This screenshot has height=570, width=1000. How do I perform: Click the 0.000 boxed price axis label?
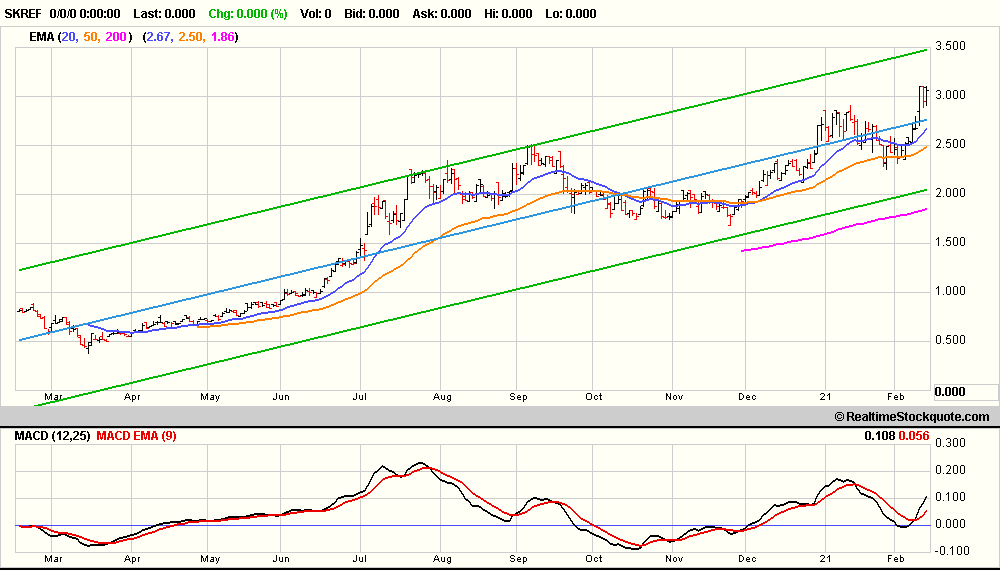coord(950,391)
